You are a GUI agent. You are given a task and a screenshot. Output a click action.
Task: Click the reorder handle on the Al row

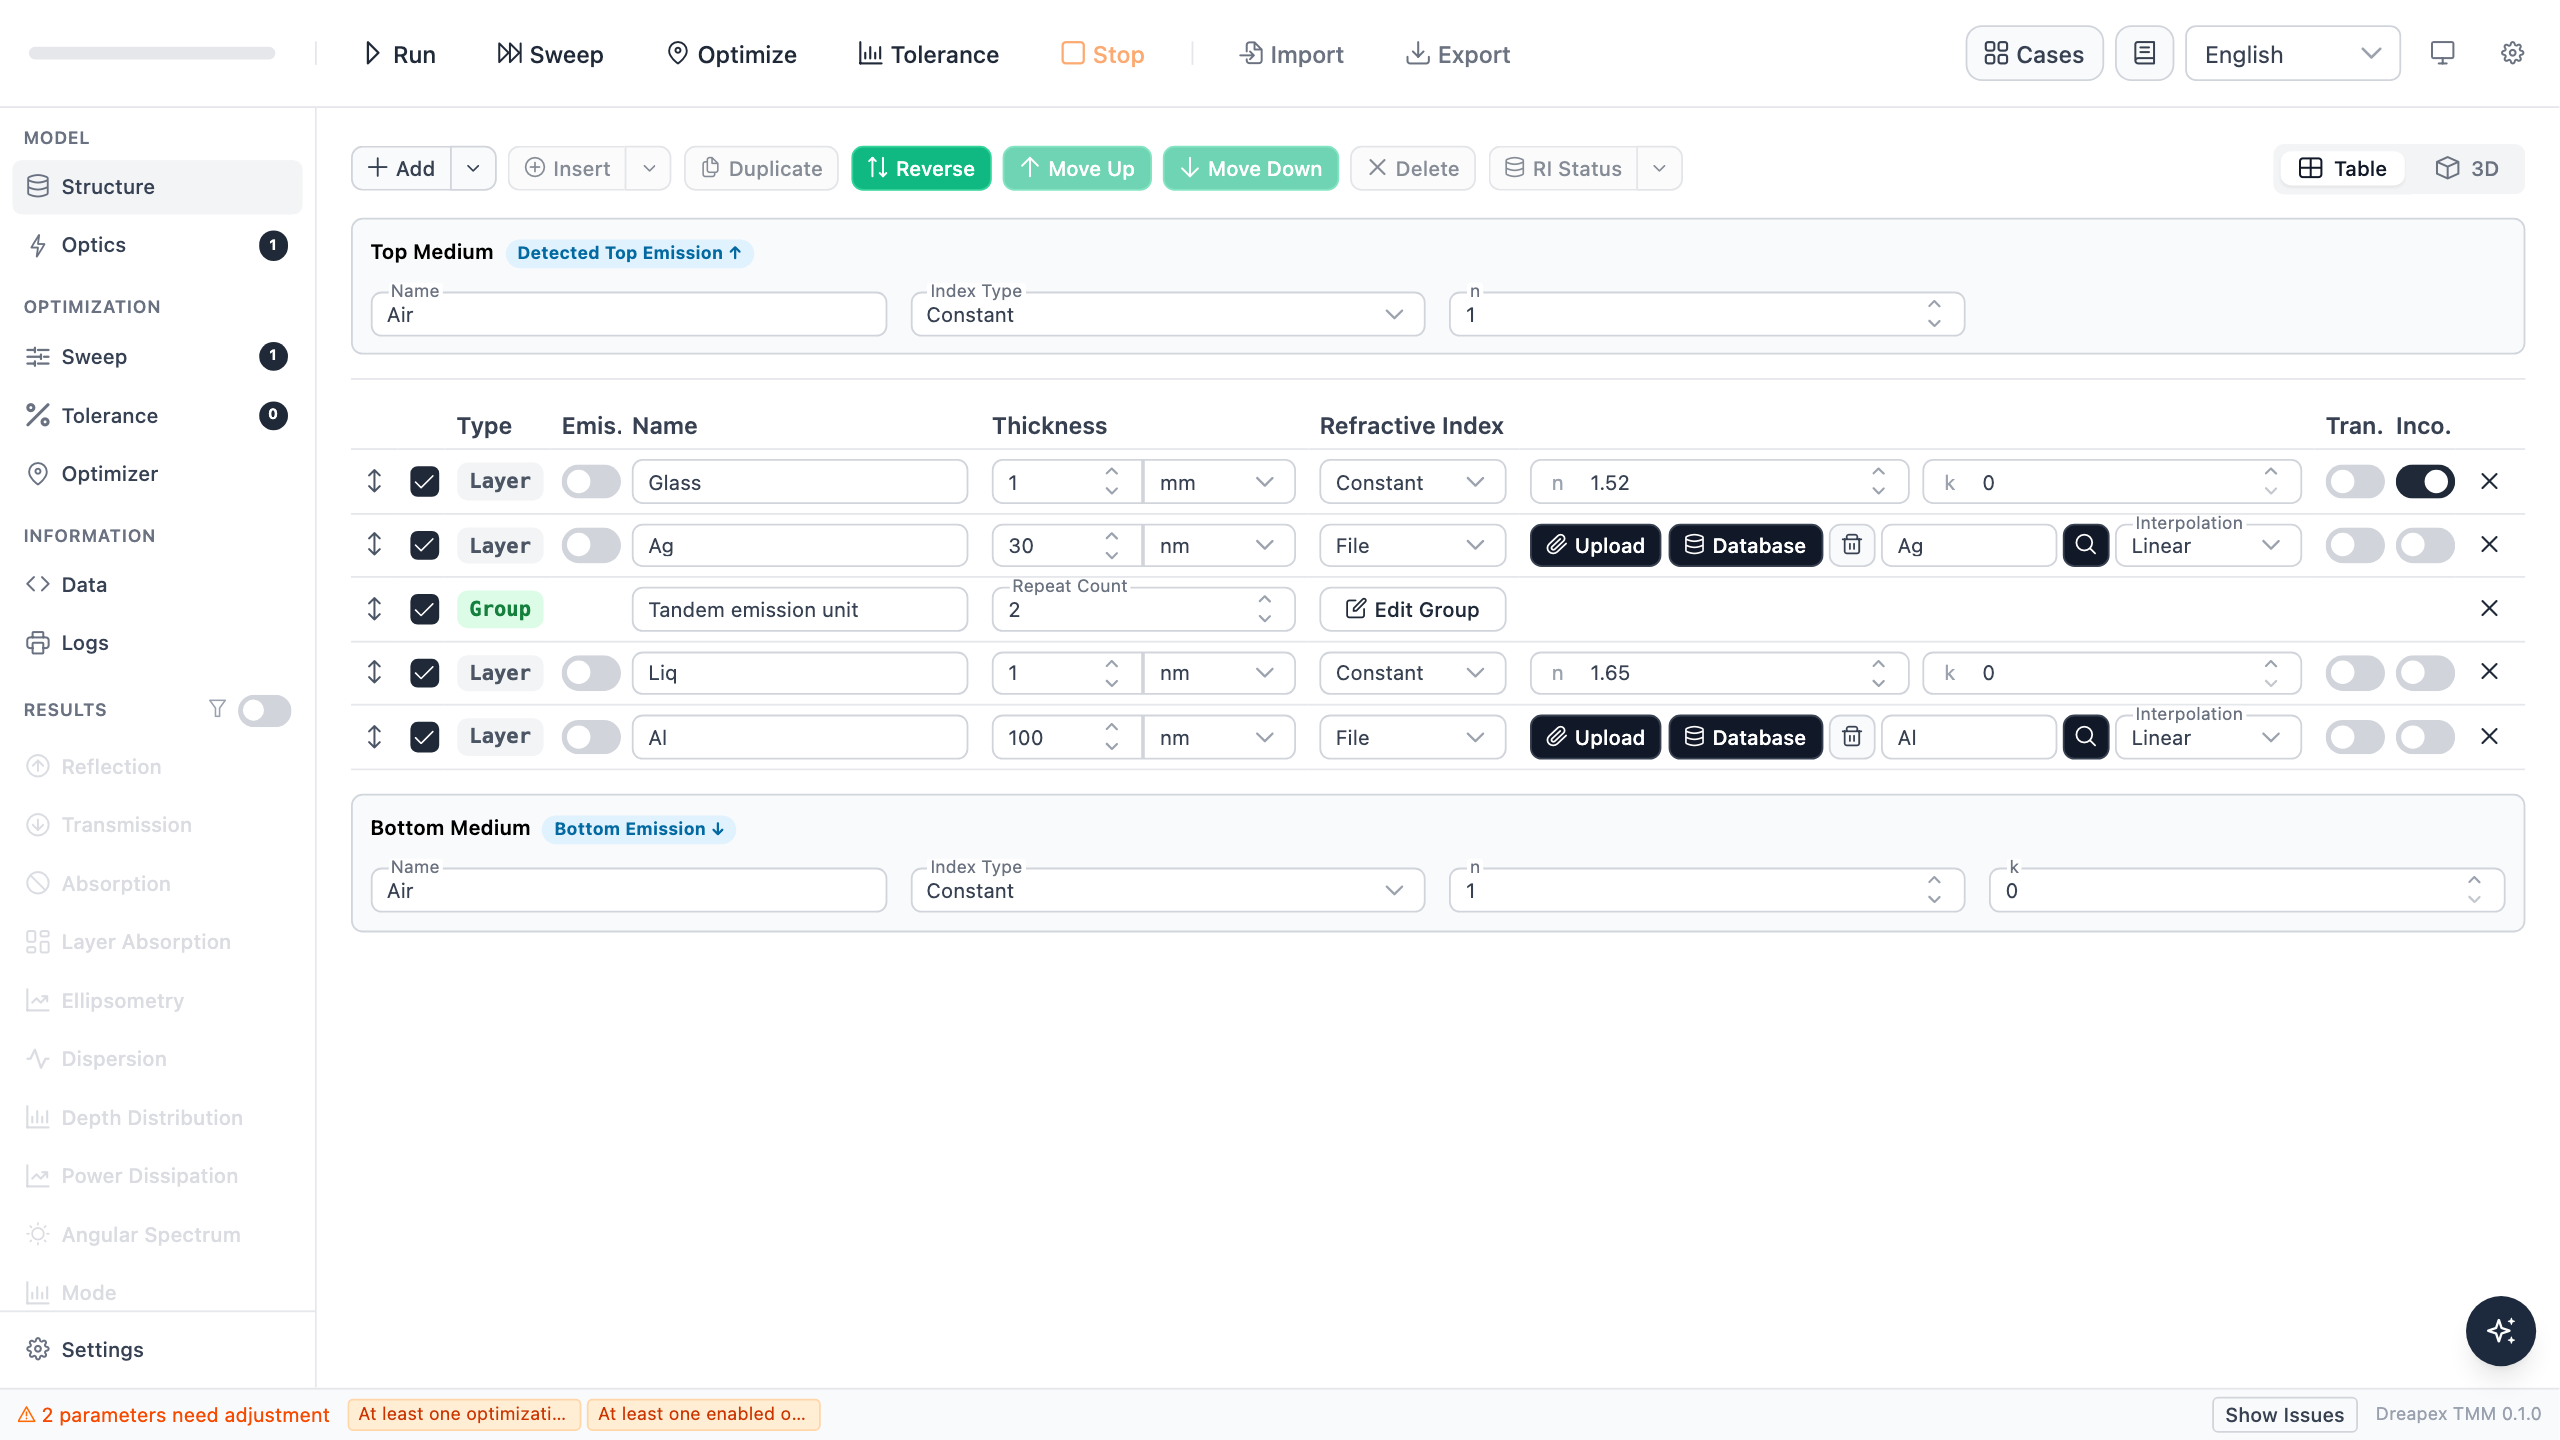[x=374, y=737]
